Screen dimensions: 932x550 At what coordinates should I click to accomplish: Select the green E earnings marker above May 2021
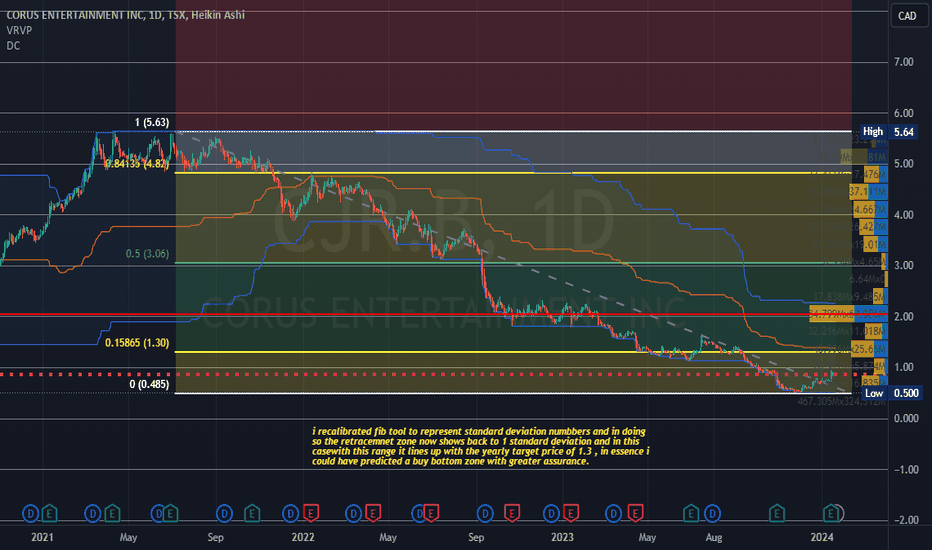[112, 513]
